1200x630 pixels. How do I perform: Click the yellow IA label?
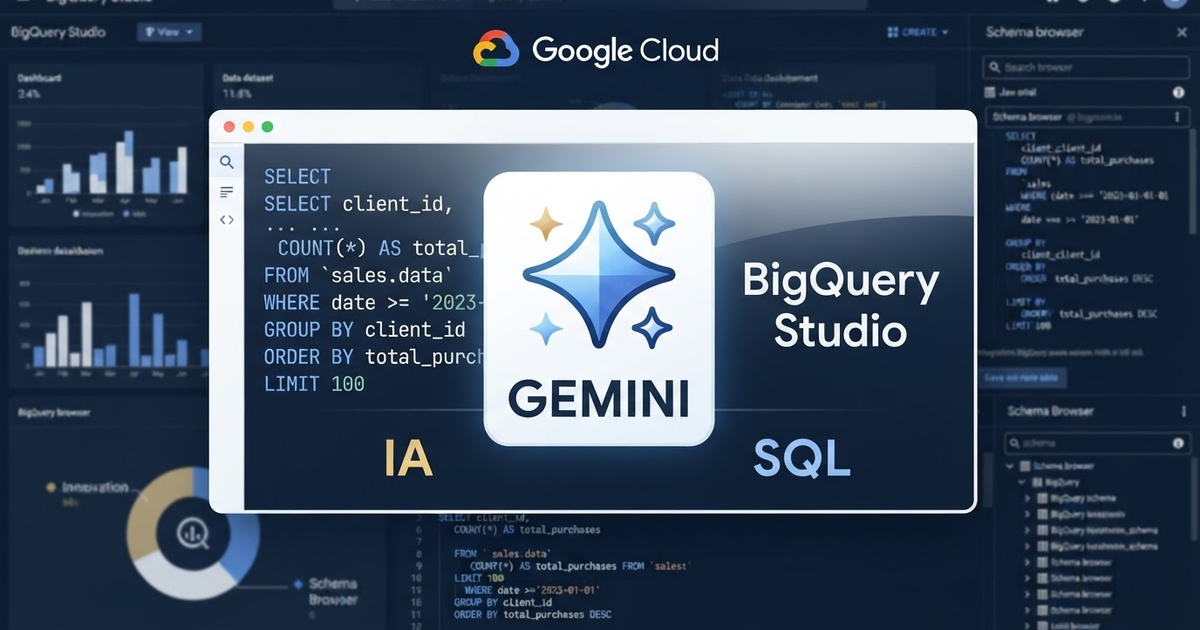408,457
